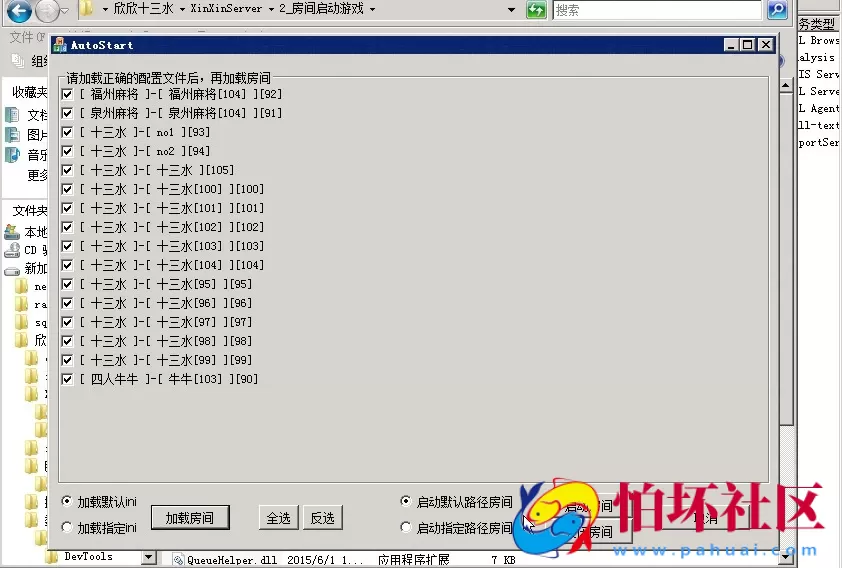The width and height of the screenshot is (842, 568).
Task: Click the QueueHelper.dll file icon
Action: [178, 560]
